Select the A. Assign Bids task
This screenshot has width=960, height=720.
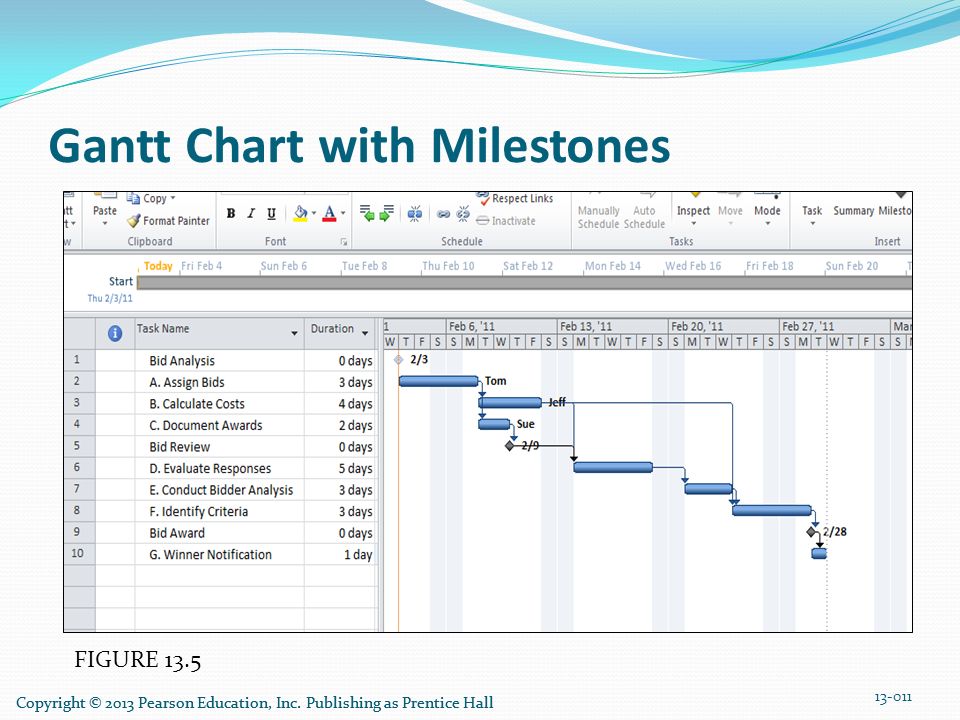click(x=187, y=382)
